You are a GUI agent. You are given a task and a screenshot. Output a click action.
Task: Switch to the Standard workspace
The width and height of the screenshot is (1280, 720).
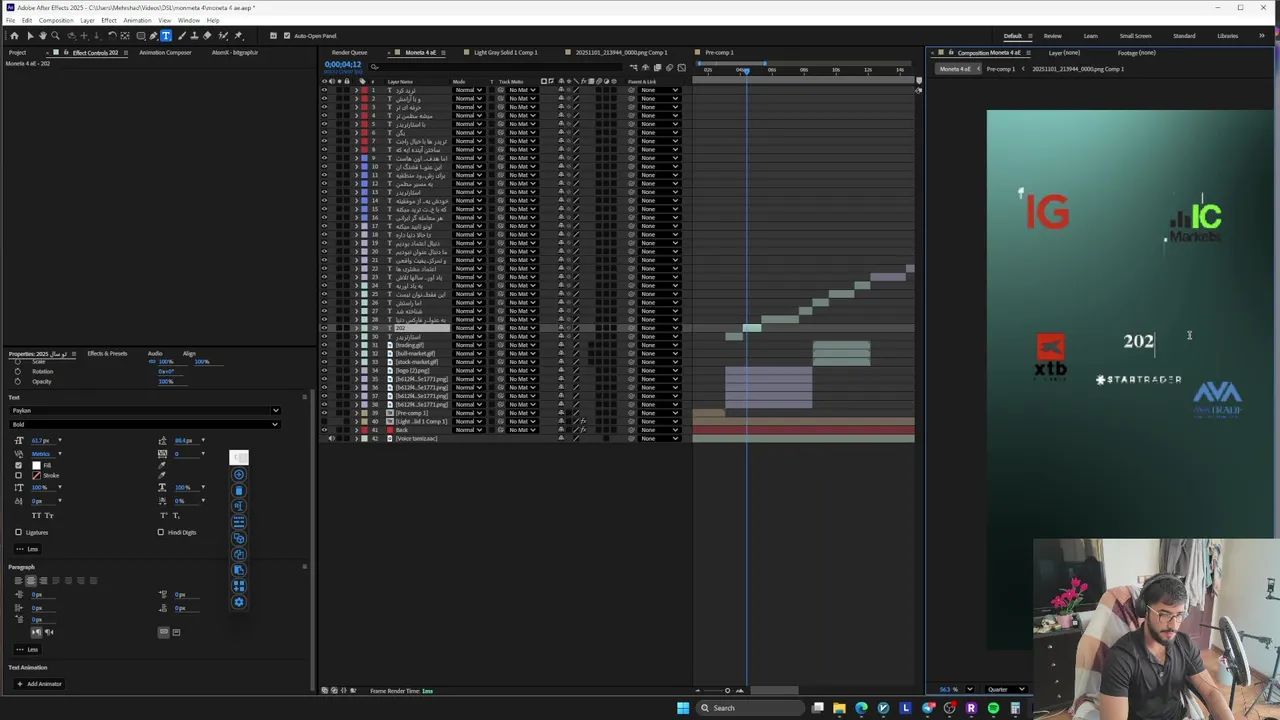tap(1184, 36)
